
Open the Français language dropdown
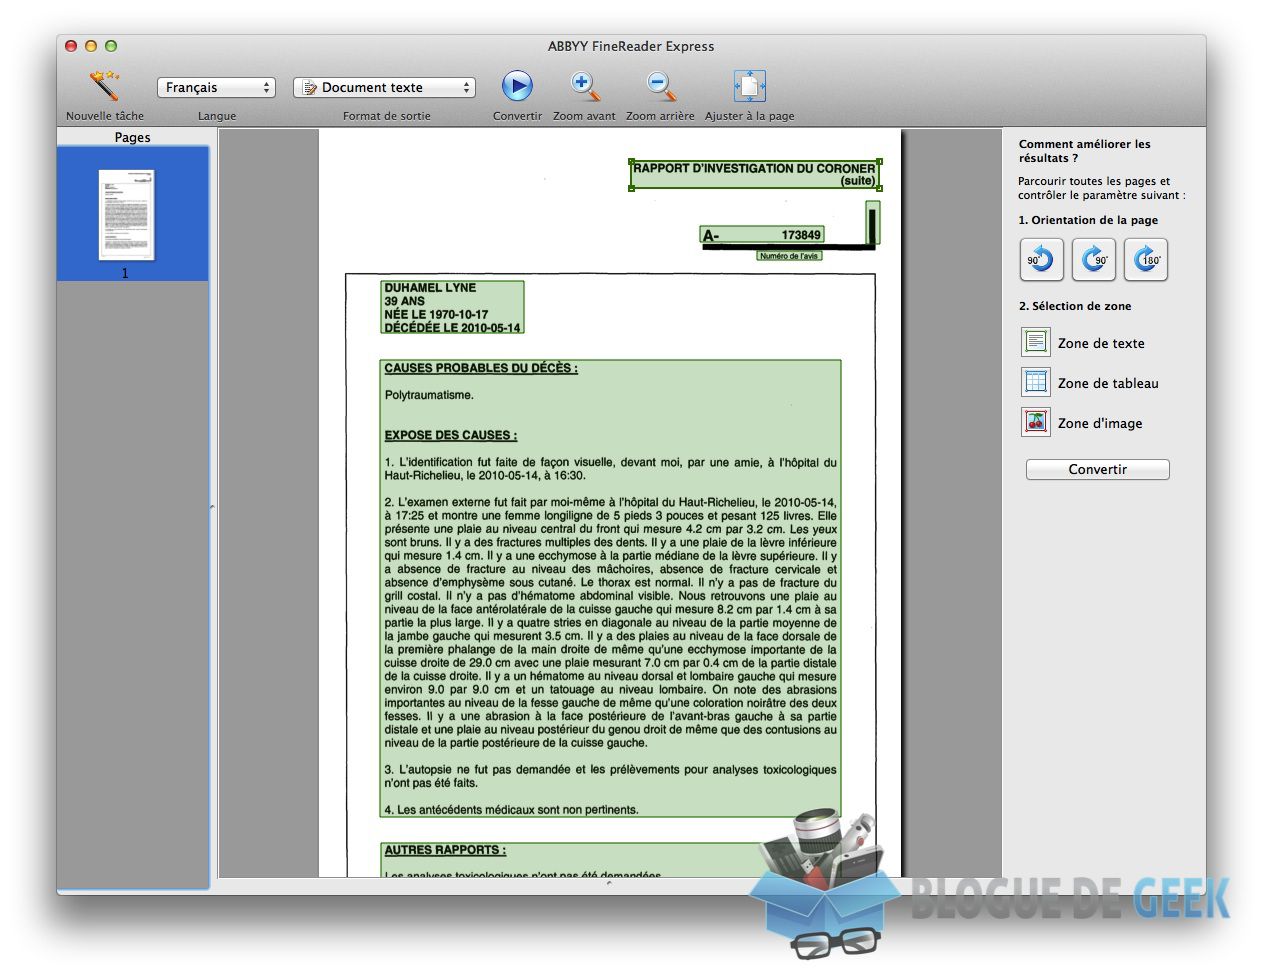(x=216, y=88)
